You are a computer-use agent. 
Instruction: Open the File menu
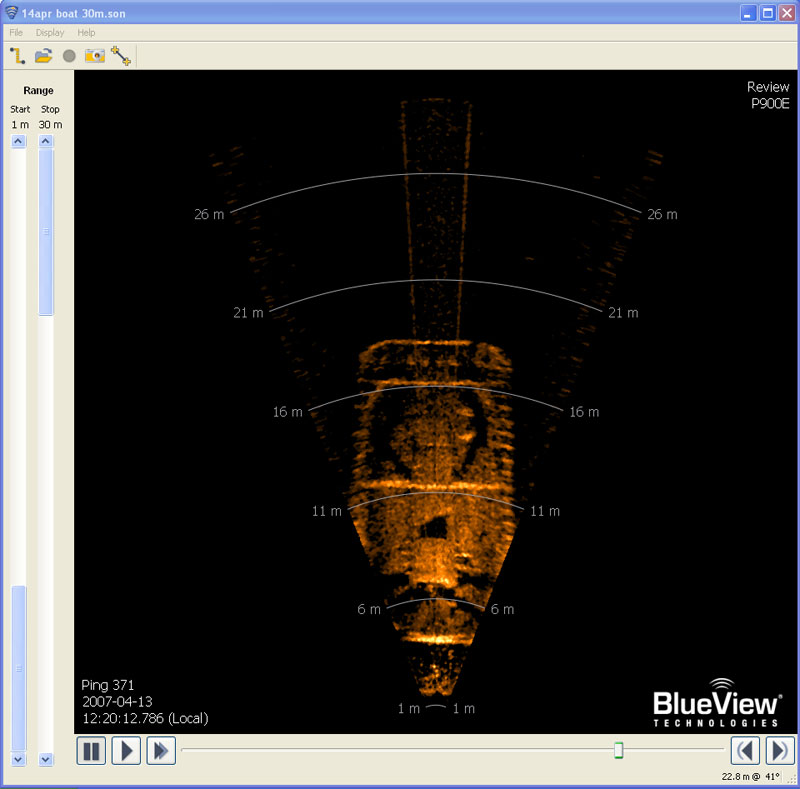(16, 32)
